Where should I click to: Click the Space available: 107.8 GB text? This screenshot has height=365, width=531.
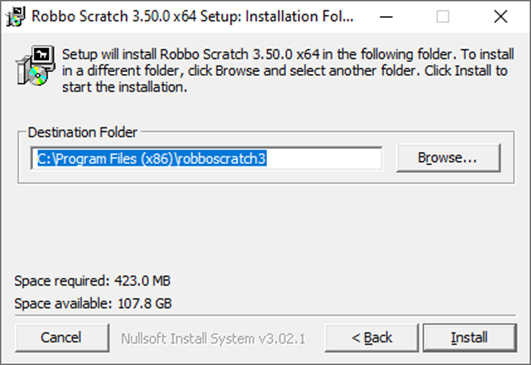93,303
